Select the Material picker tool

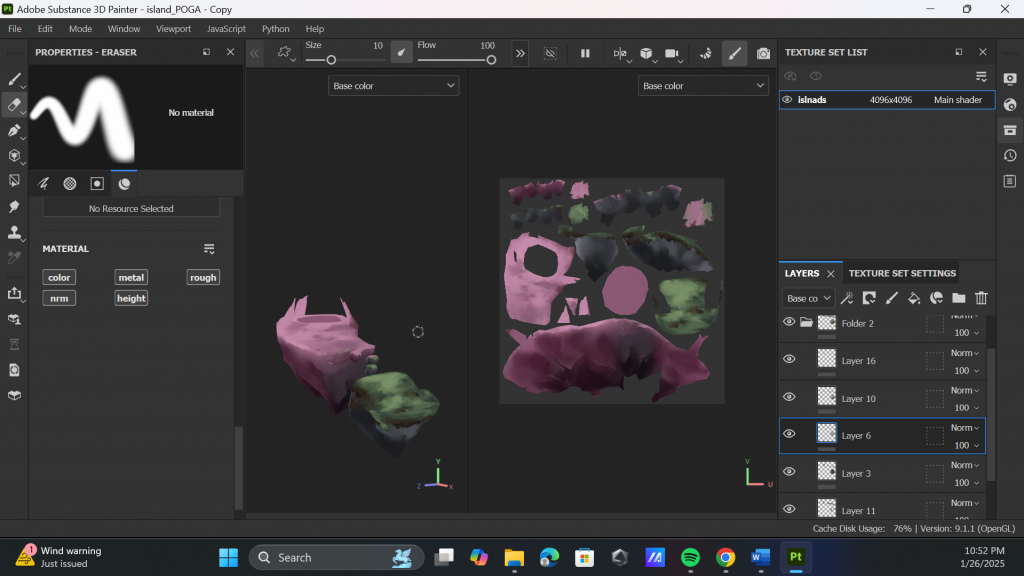click(x=14, y=258)
